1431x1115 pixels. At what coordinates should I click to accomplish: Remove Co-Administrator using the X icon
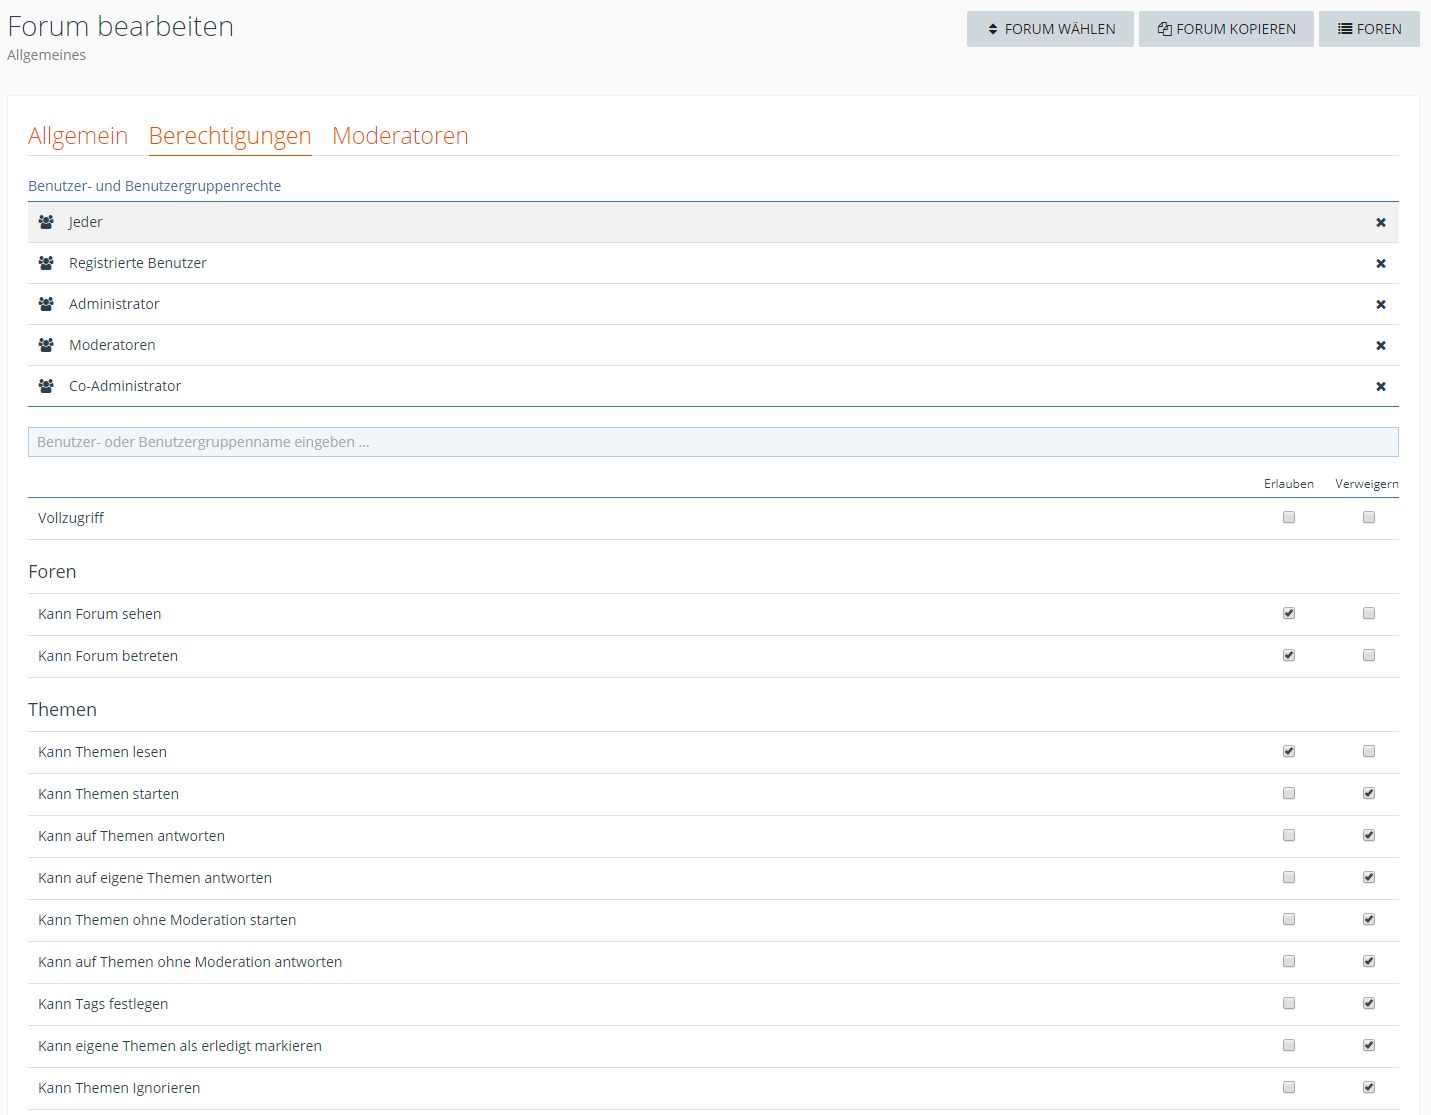1380,387
